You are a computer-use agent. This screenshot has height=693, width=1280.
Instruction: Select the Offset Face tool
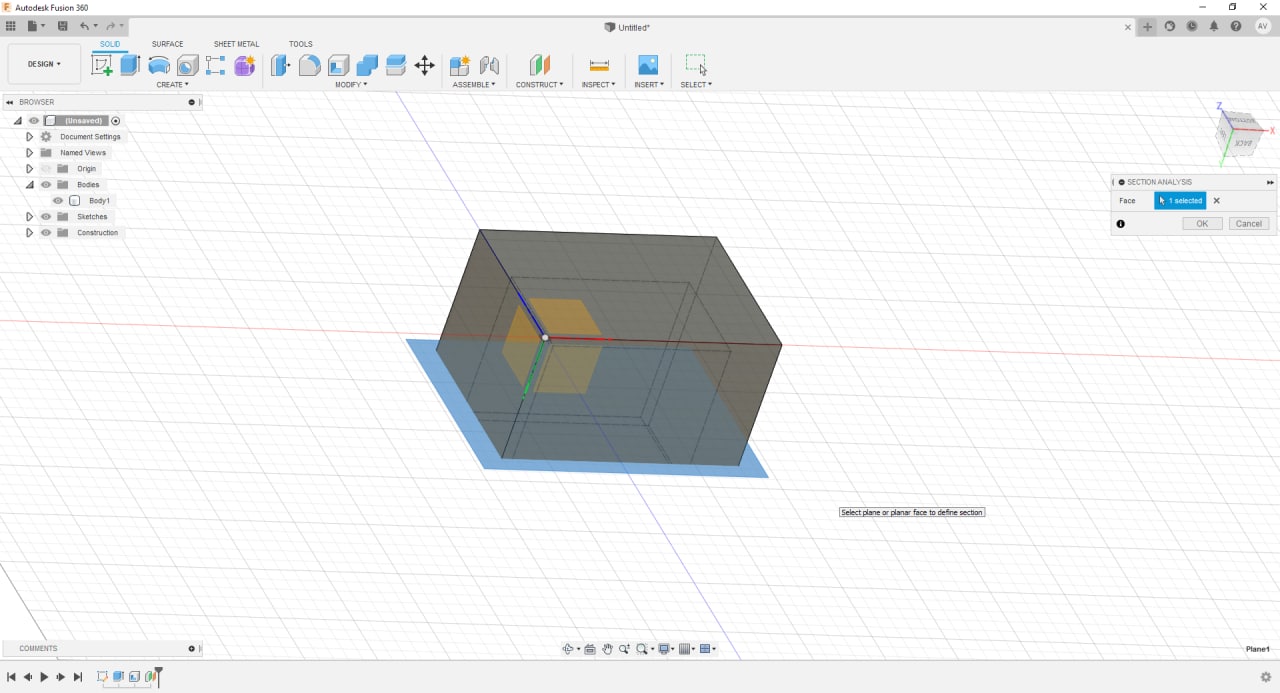pos(396,65)
